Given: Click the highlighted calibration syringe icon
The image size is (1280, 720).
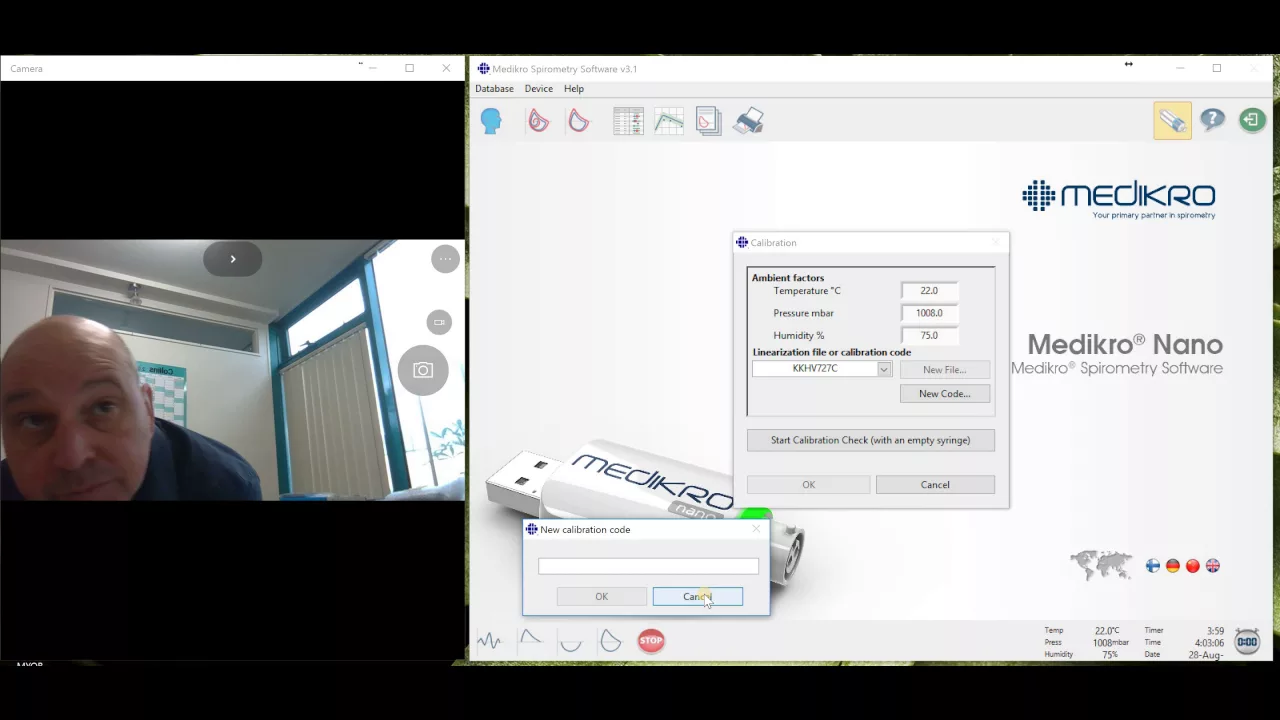Looking at the screenshot, I should pyautogui.click(x=1172, y=121).
